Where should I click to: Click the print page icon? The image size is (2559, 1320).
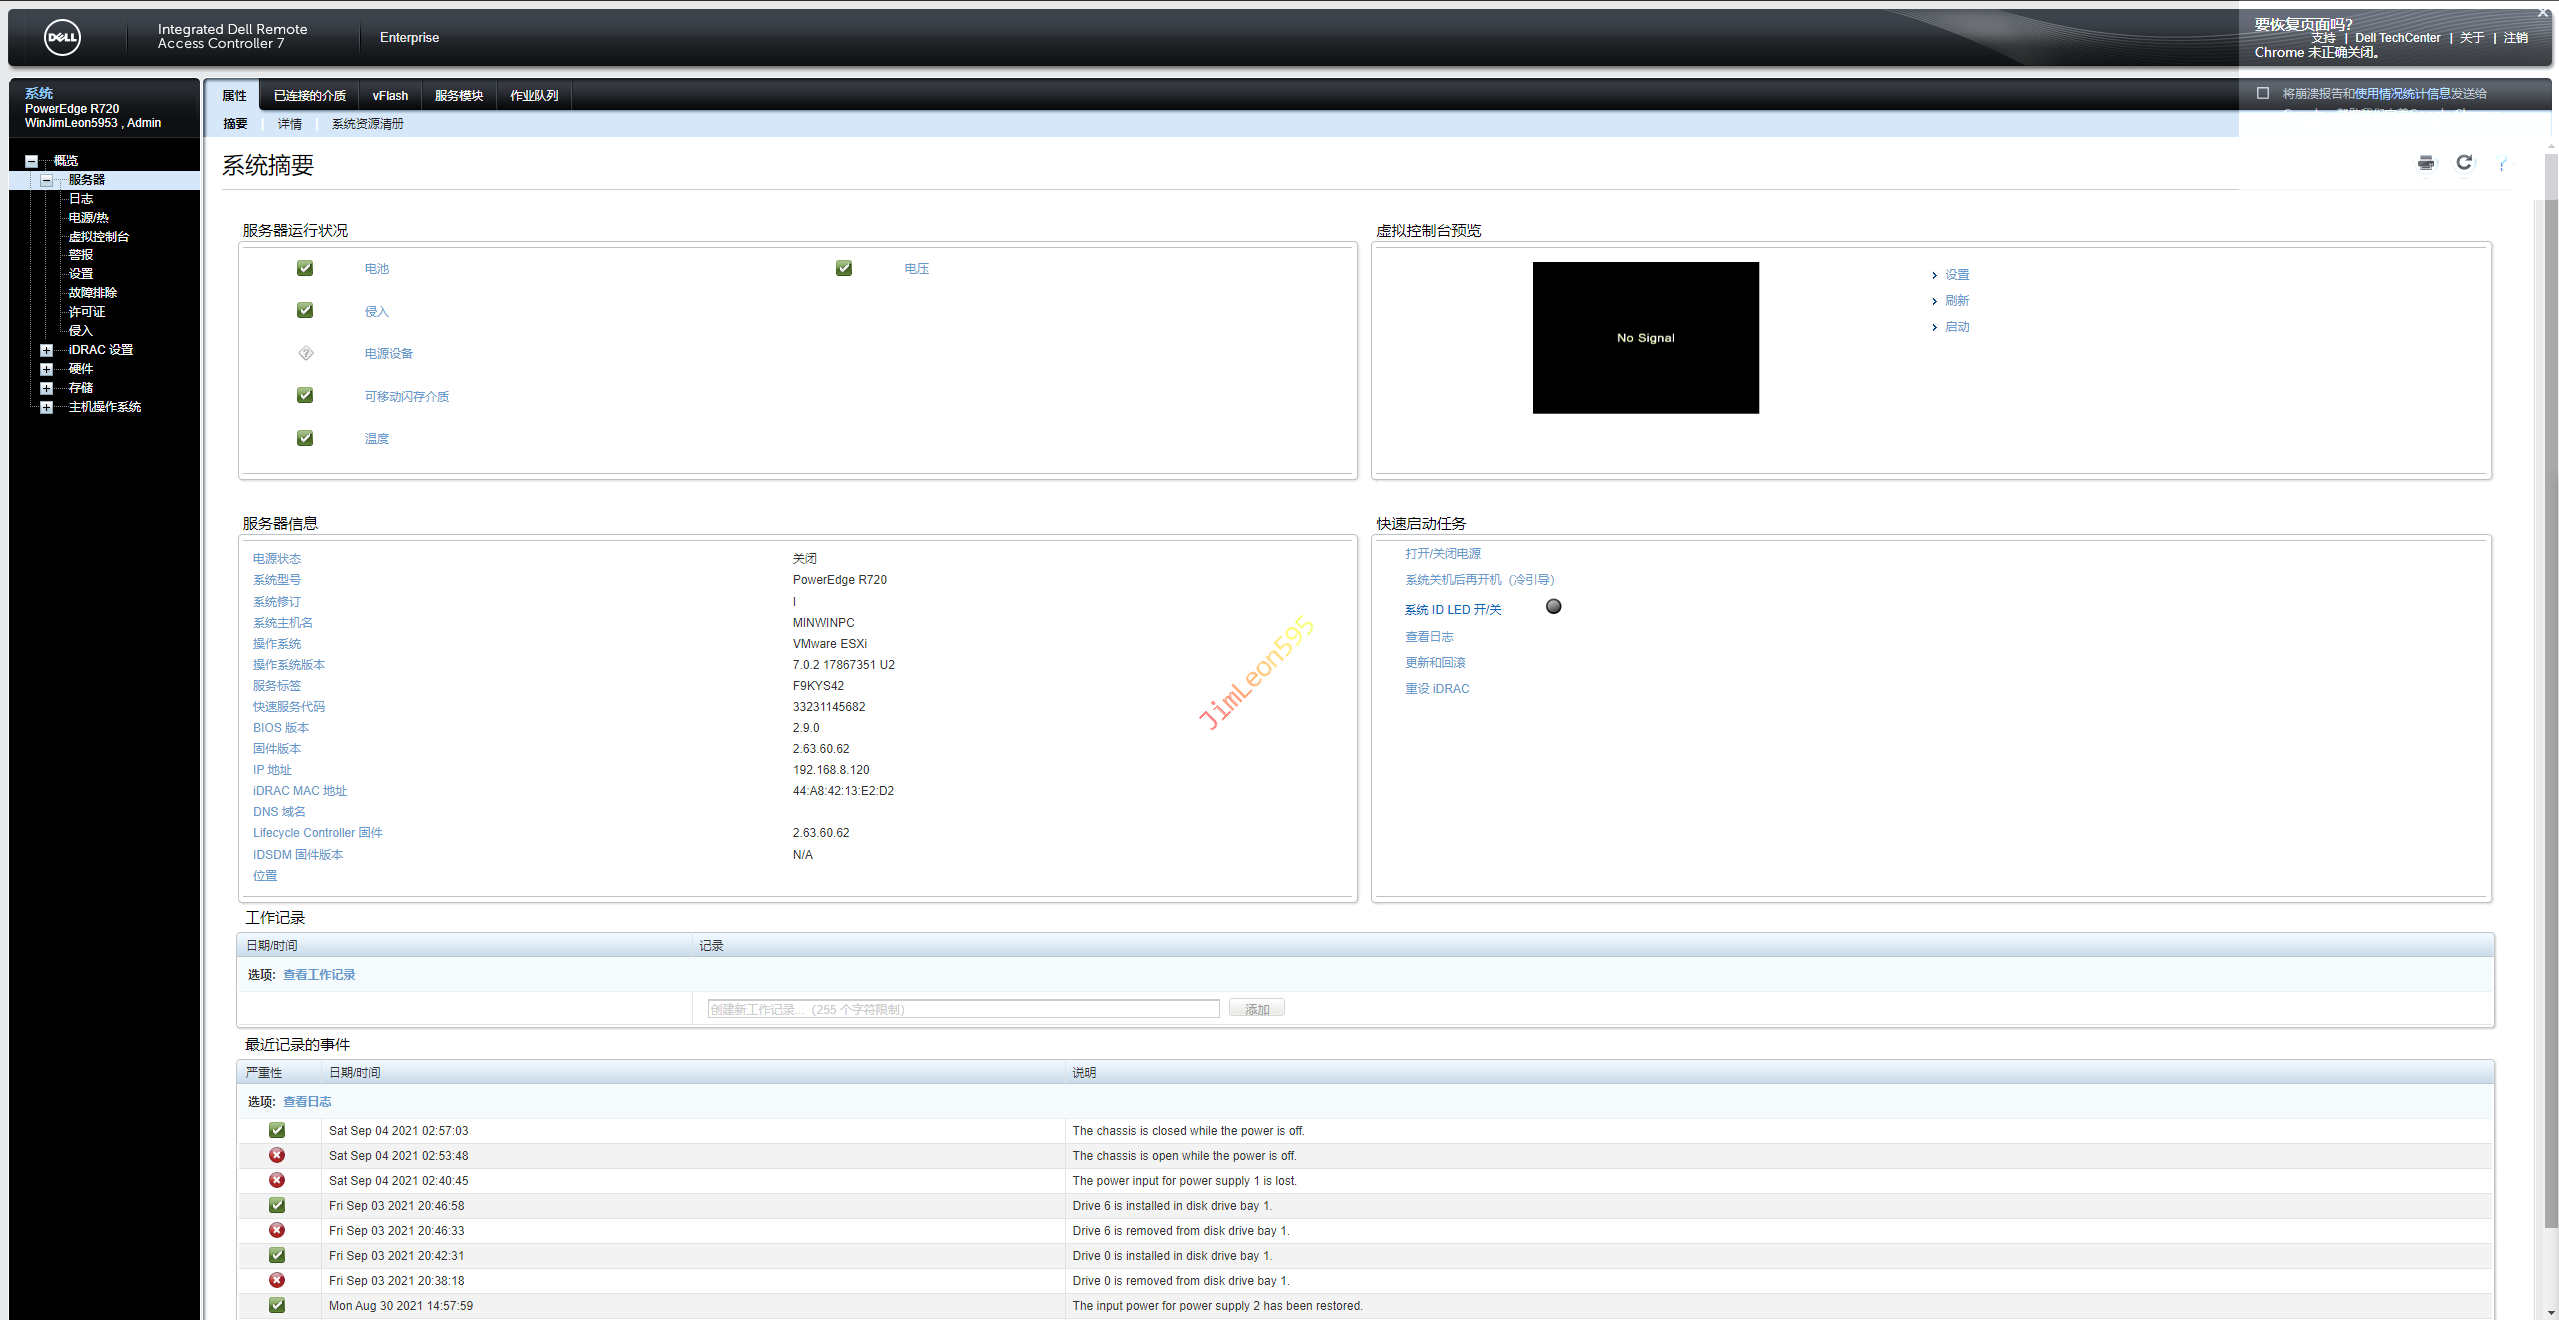point(2425,163)
